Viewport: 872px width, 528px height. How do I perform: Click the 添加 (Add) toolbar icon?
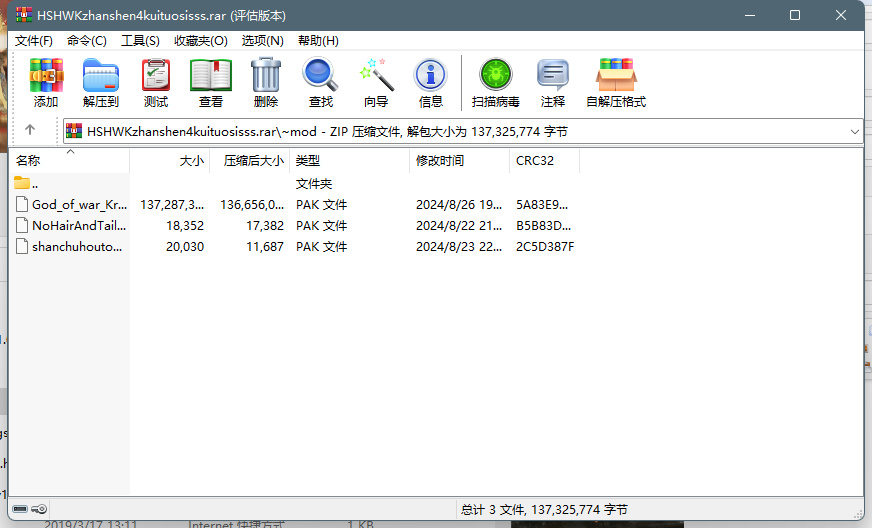(x=46, y=75)
